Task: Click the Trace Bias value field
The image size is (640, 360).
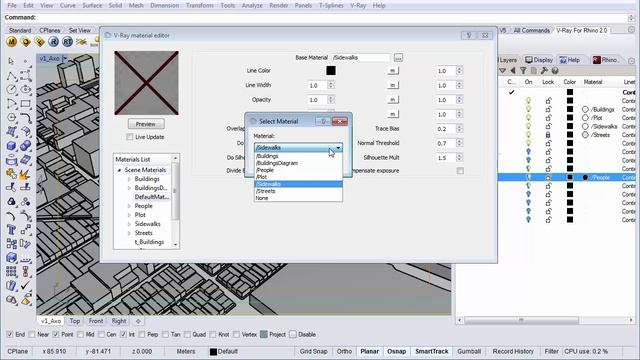Action: 446,129
